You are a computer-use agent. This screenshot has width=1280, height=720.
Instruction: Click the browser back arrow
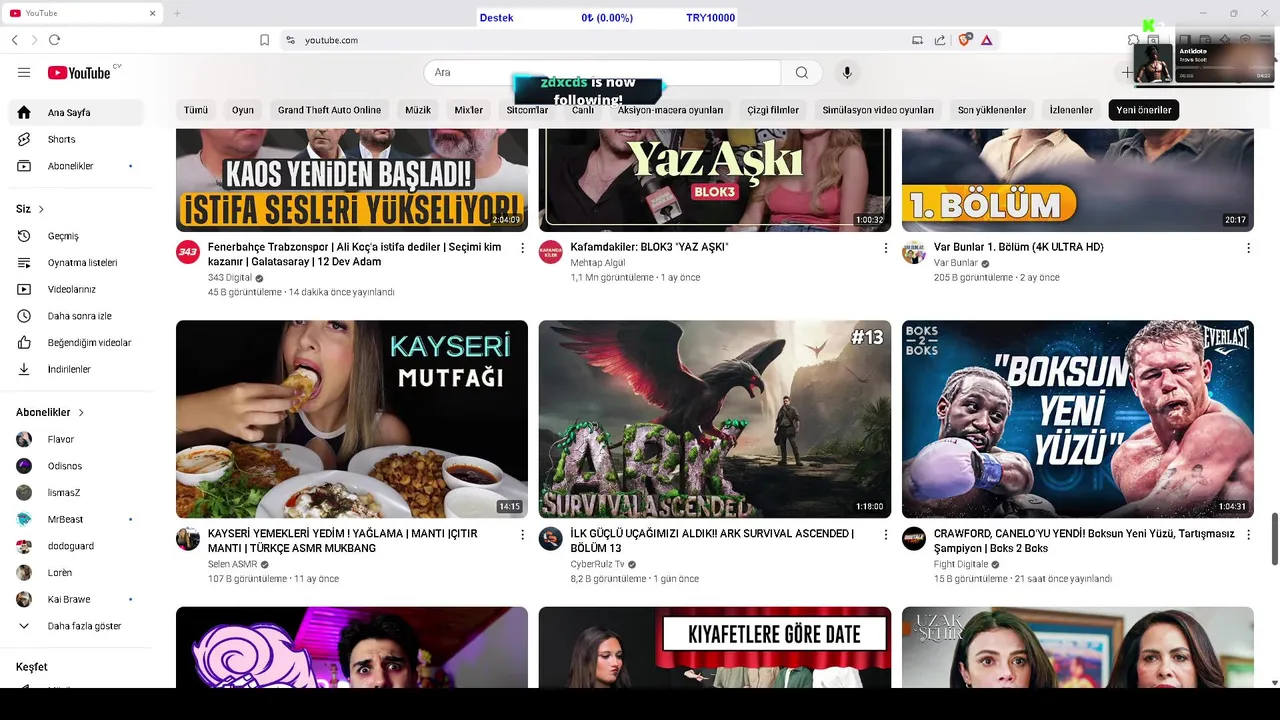14,40
